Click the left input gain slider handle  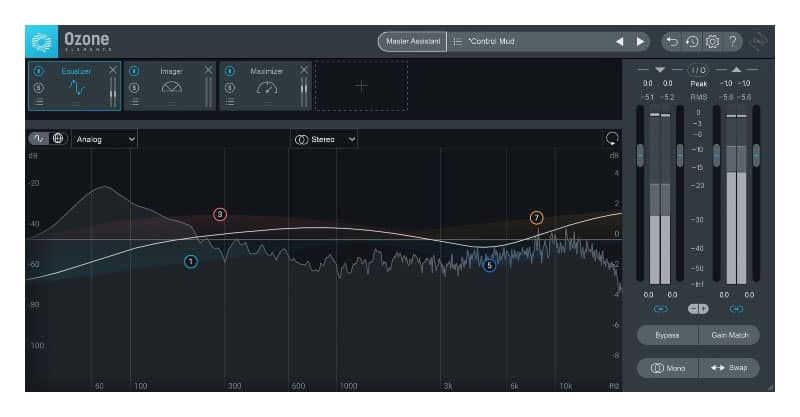click(x=640, y=155)
